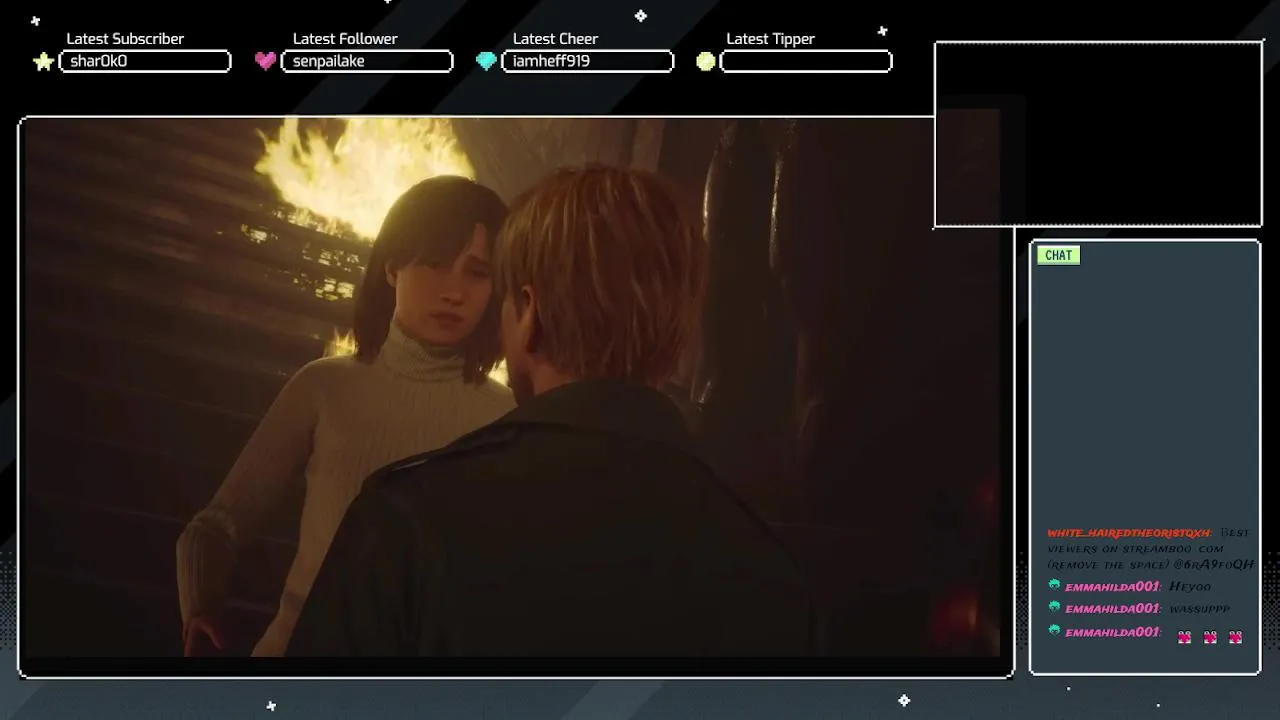Click the "Heyoo" chat message text
Viewport: 1280px width, 720px height.
(x=1190, y=586)
